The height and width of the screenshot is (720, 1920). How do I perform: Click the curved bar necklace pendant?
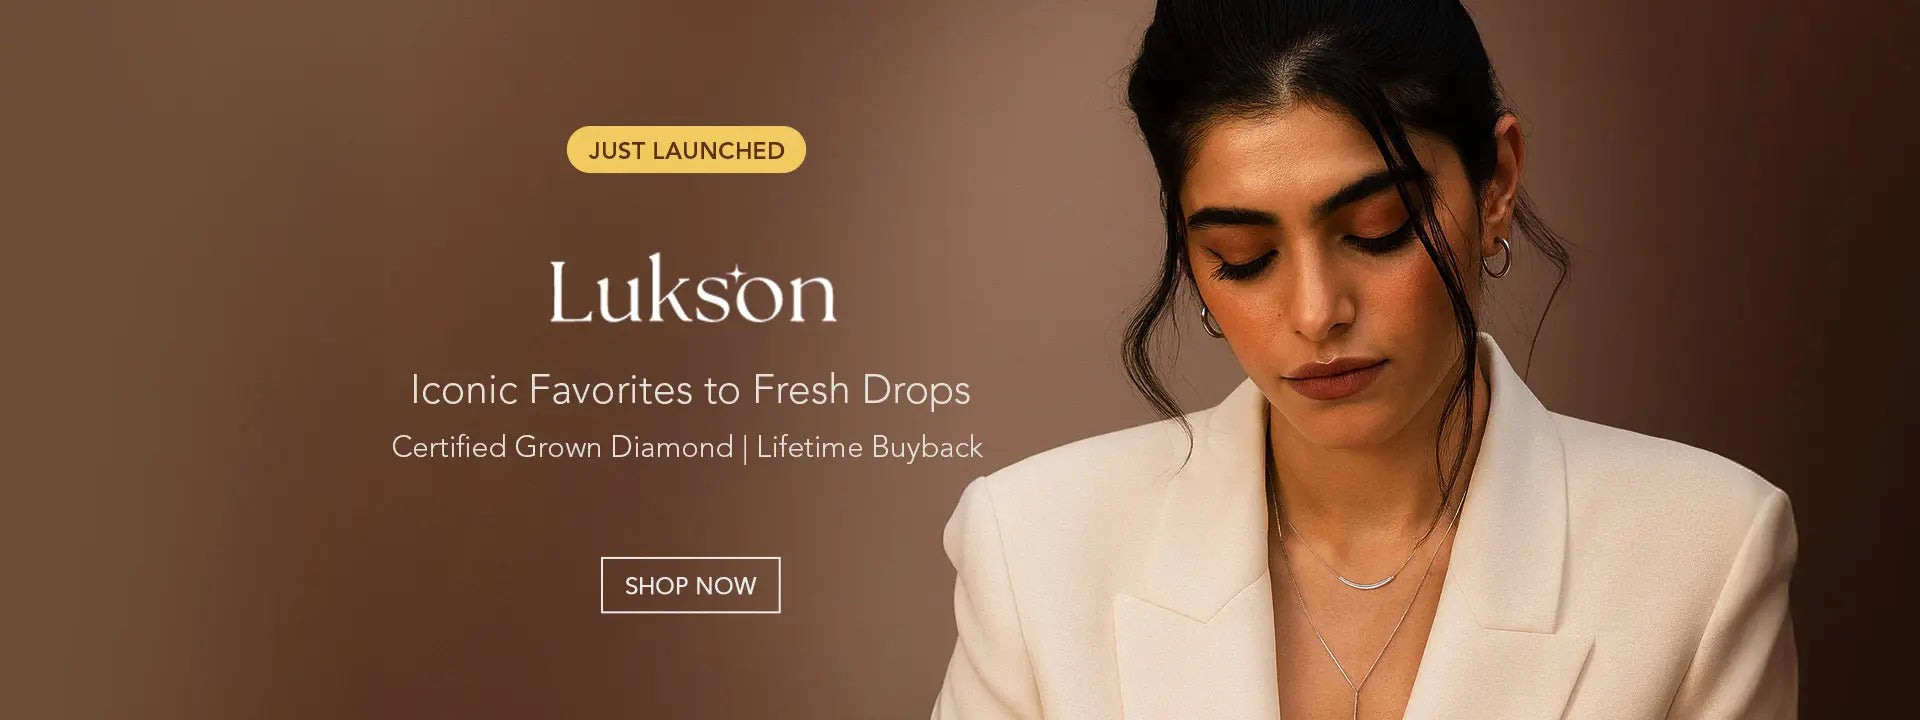click(x=1366, y=583)
